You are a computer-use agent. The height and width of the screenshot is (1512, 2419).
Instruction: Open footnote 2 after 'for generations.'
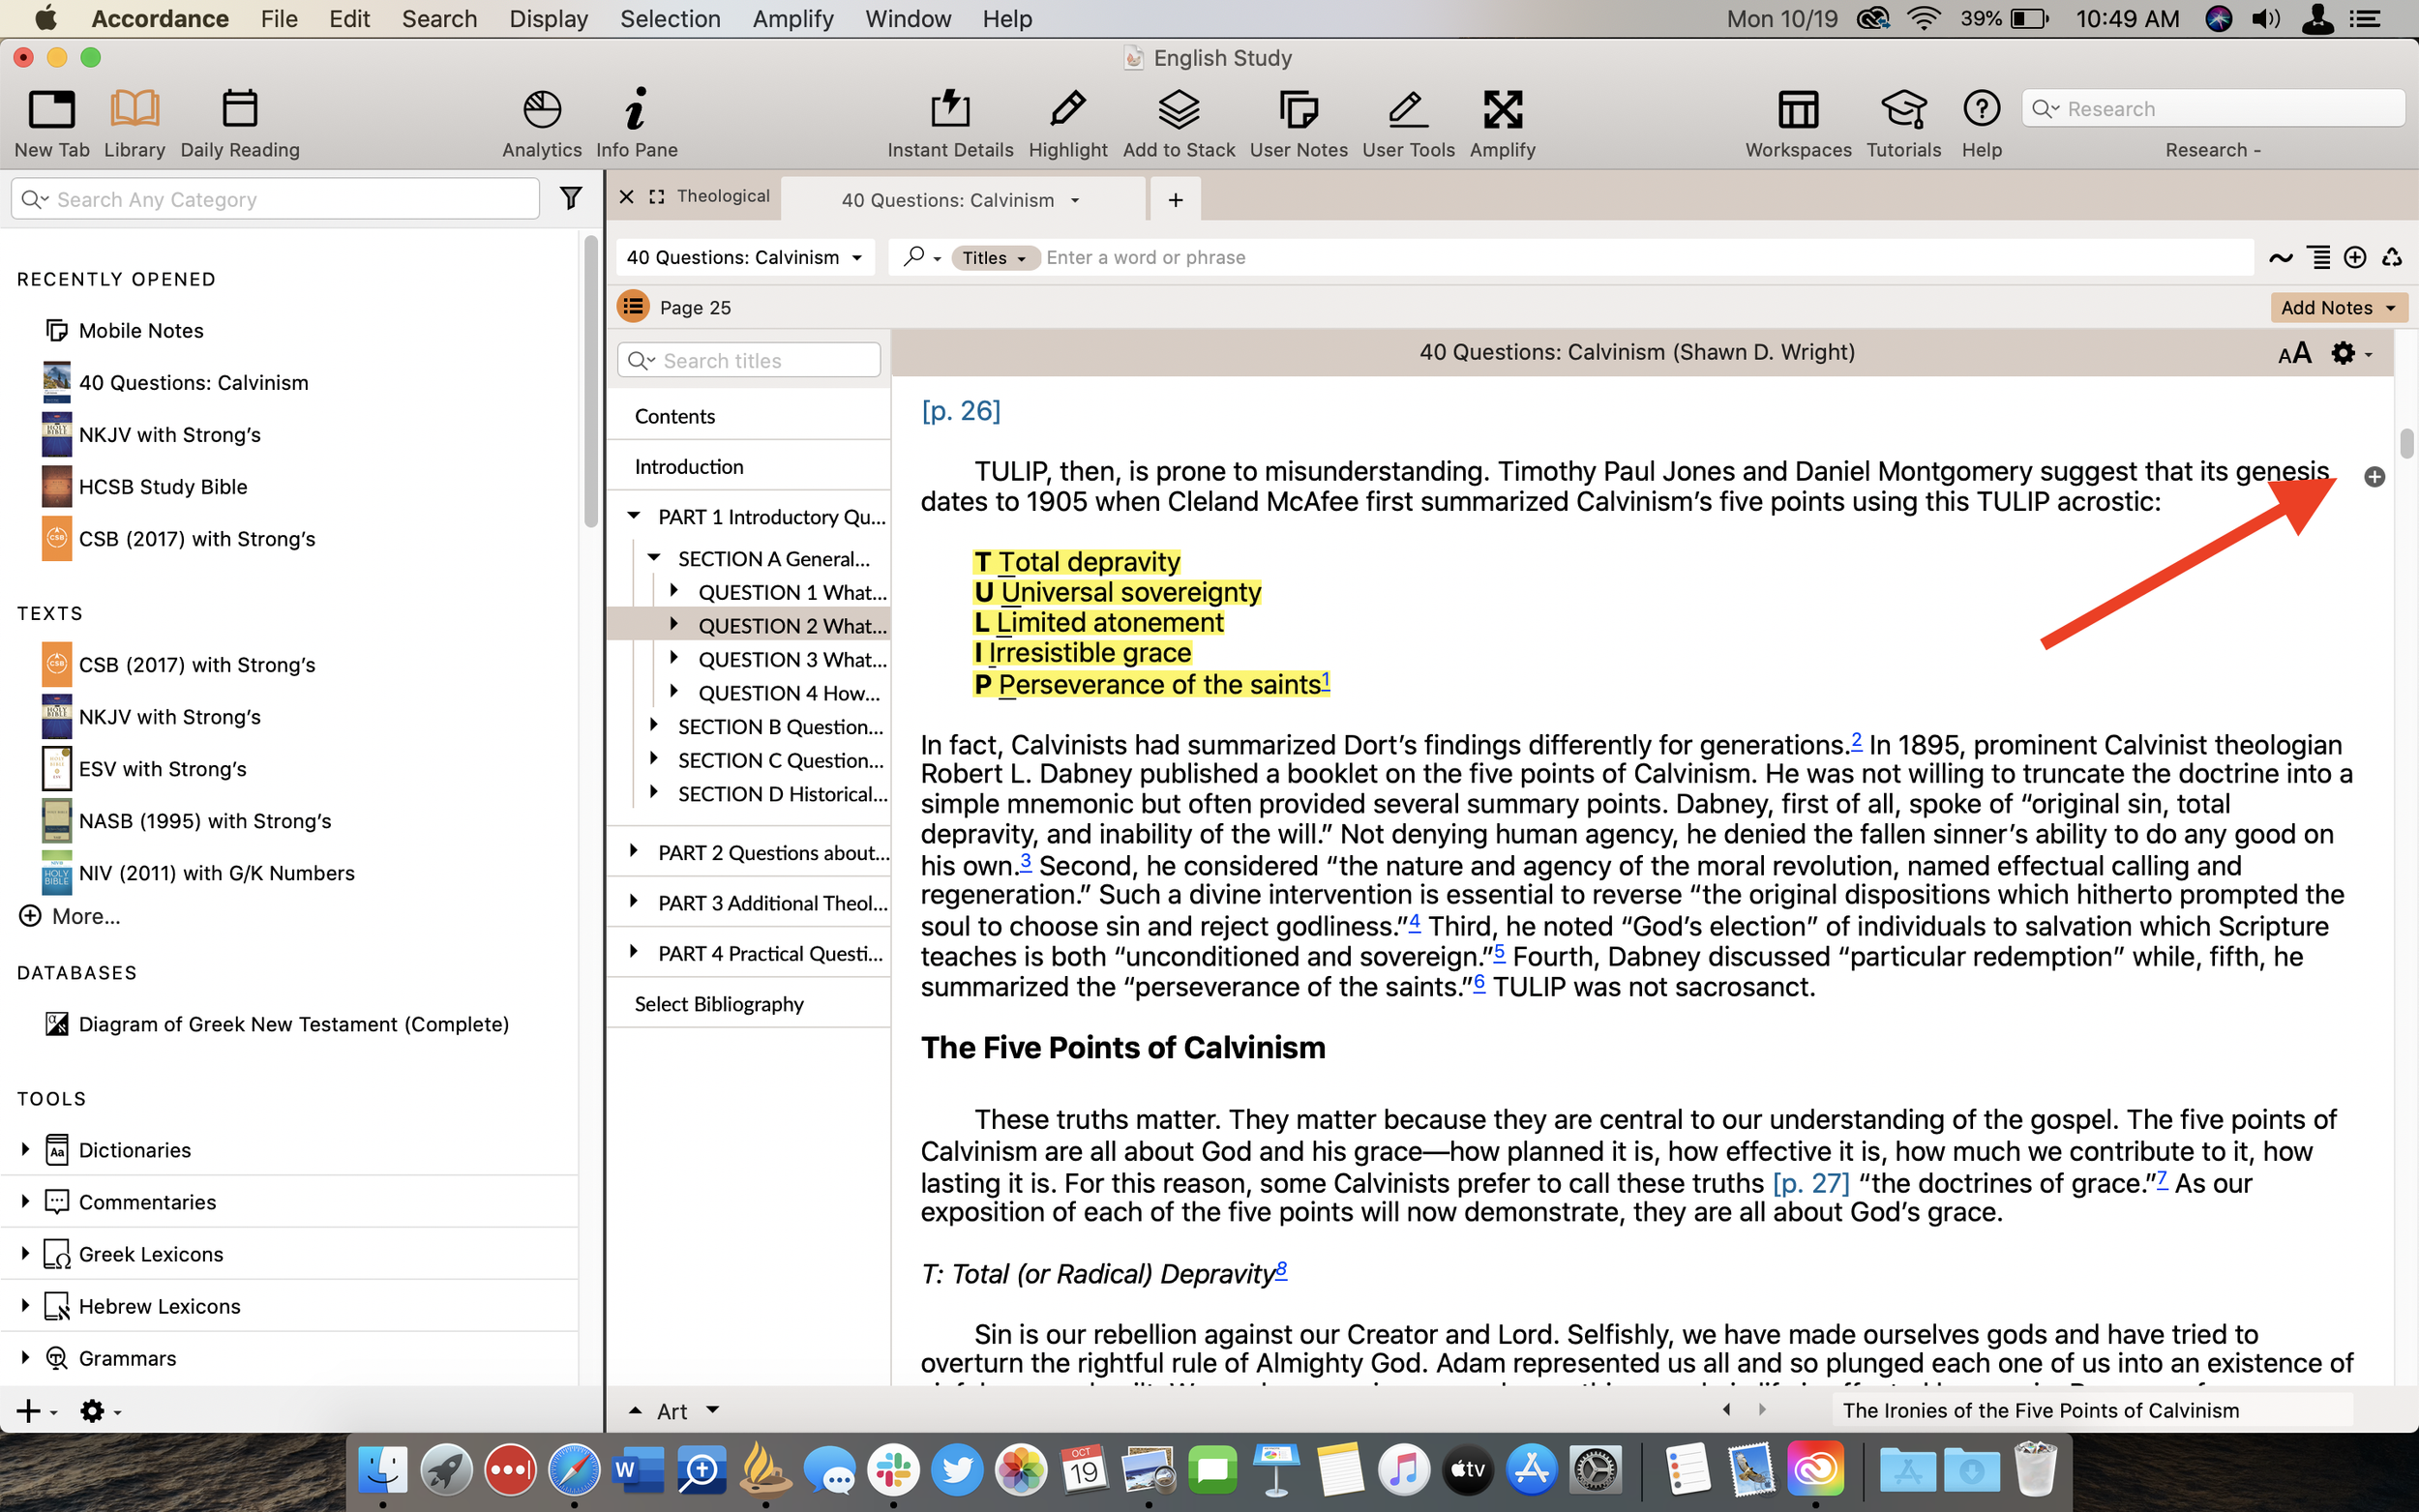(x=1856, y=739)
